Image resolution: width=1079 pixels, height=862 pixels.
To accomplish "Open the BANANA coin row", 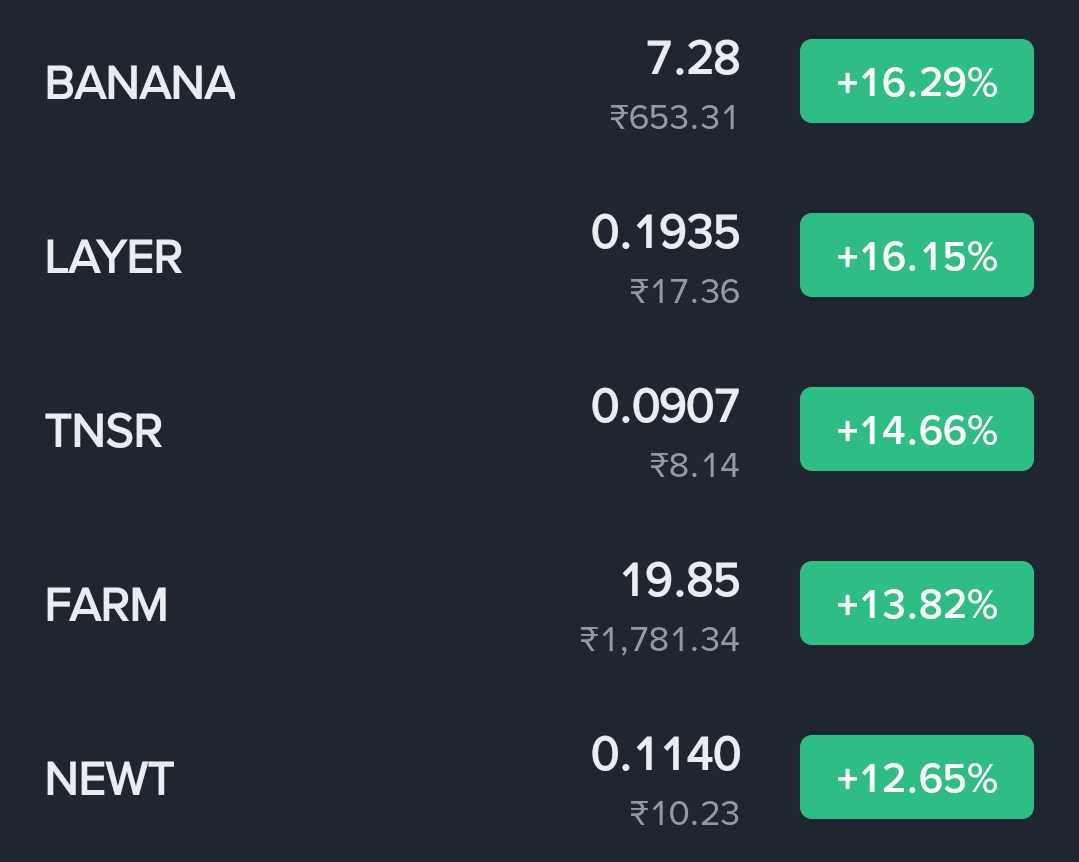I will (540, 83).
